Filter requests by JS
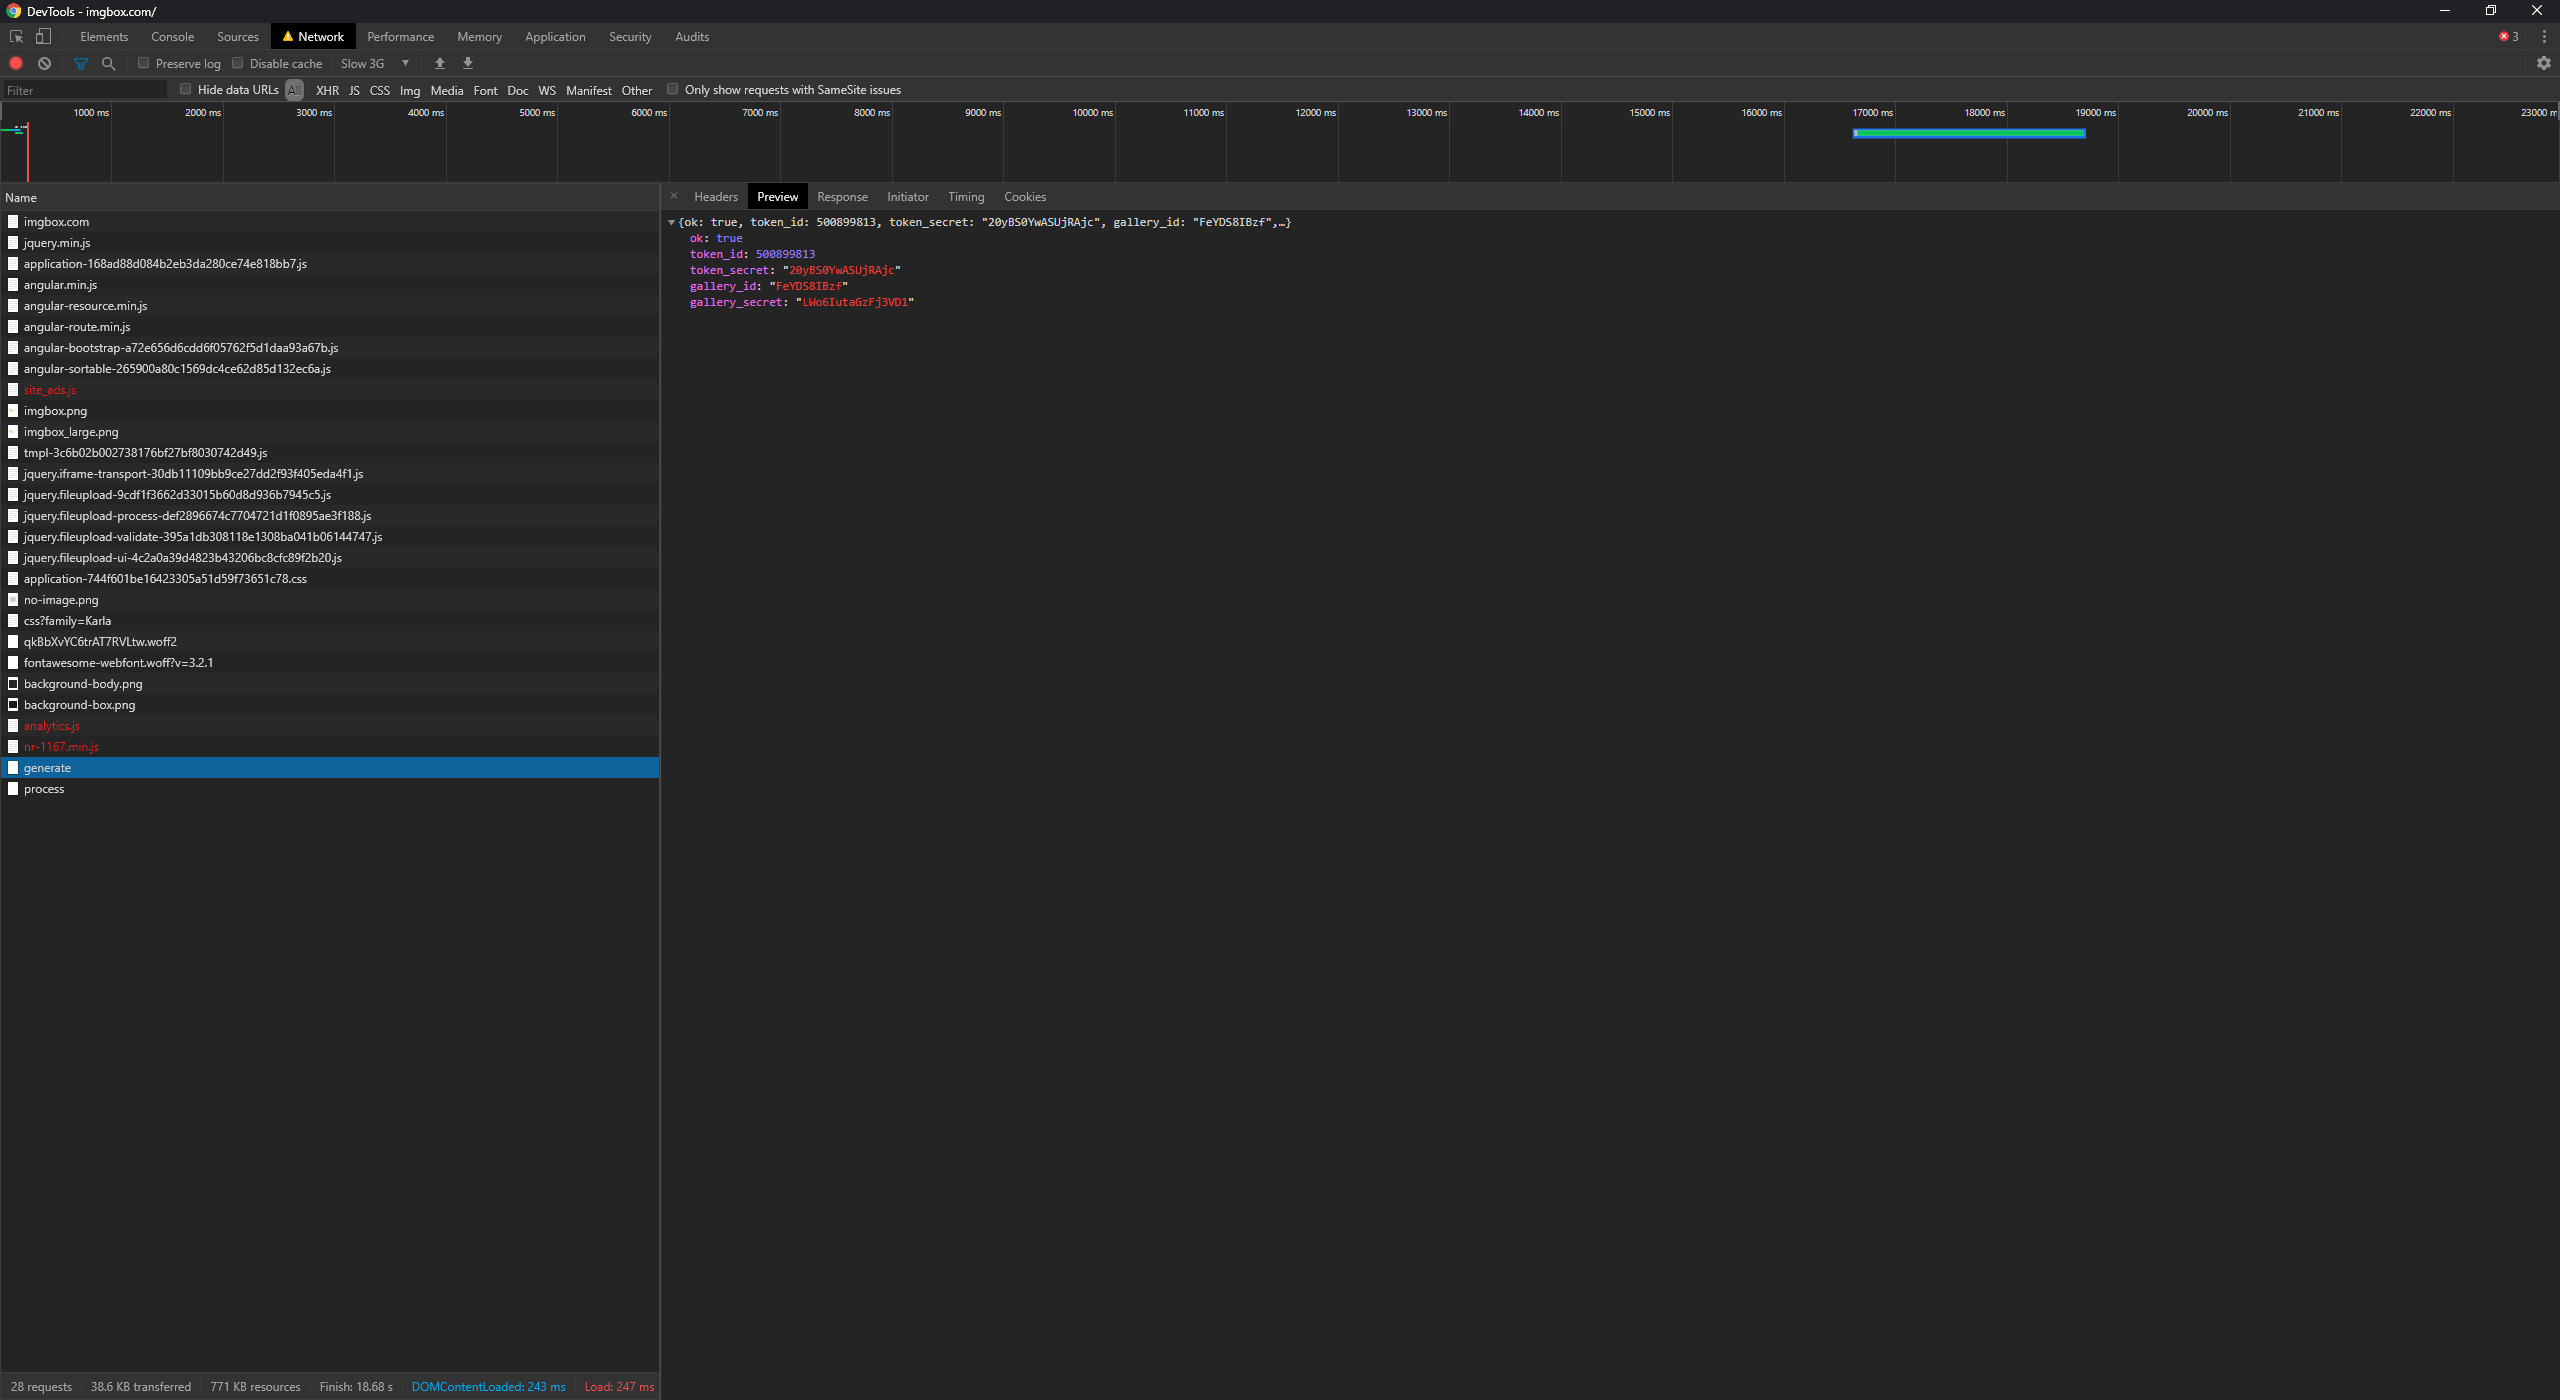Image resolution: width=2560 pixels, height=1400 pixels. click(354, 90)
